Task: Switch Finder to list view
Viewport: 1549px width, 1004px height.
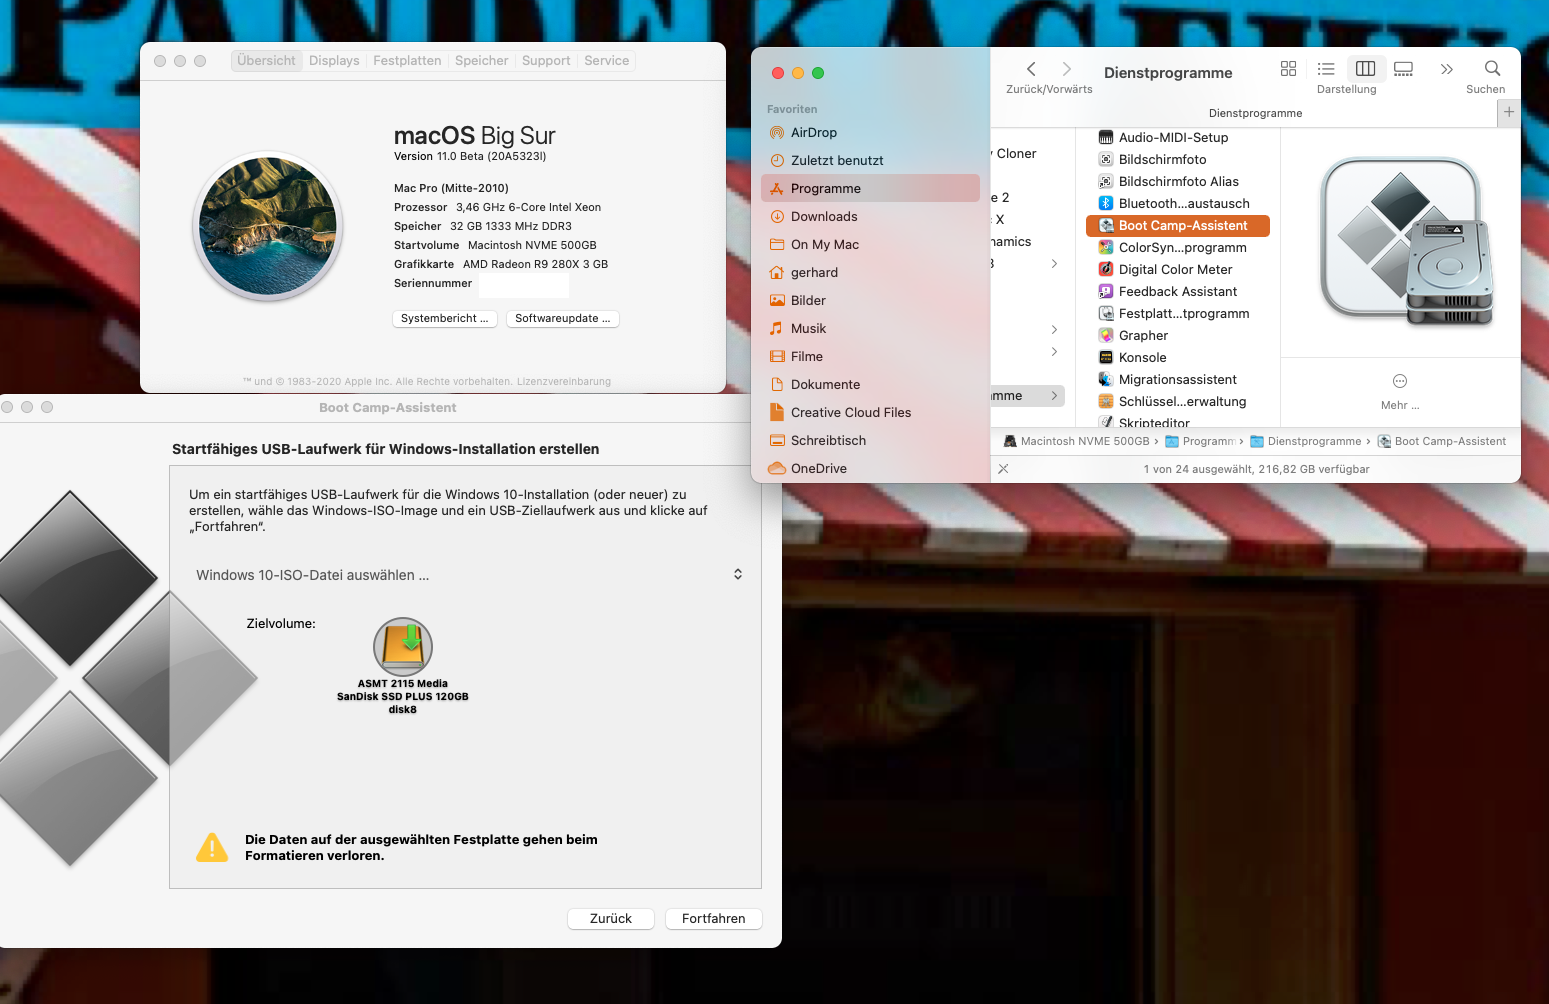Action: click(1326, 69)
